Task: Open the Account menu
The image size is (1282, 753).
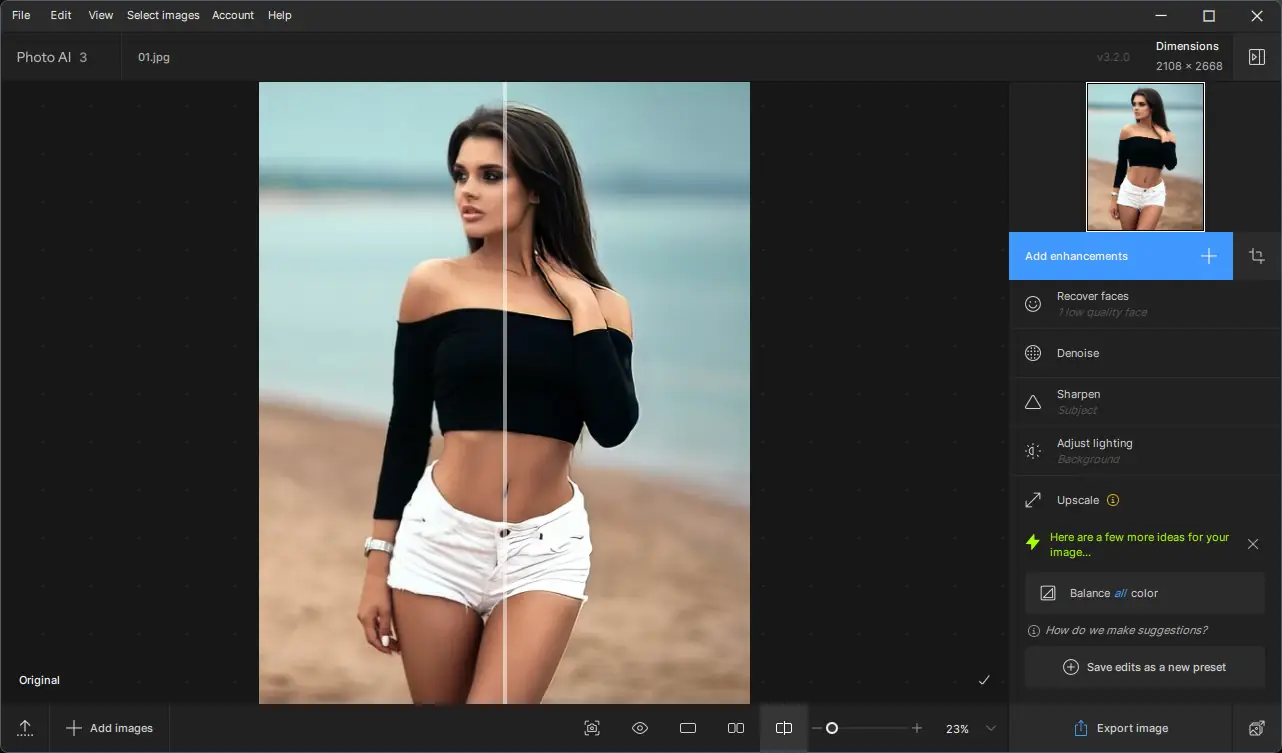Action: point(233,15)
